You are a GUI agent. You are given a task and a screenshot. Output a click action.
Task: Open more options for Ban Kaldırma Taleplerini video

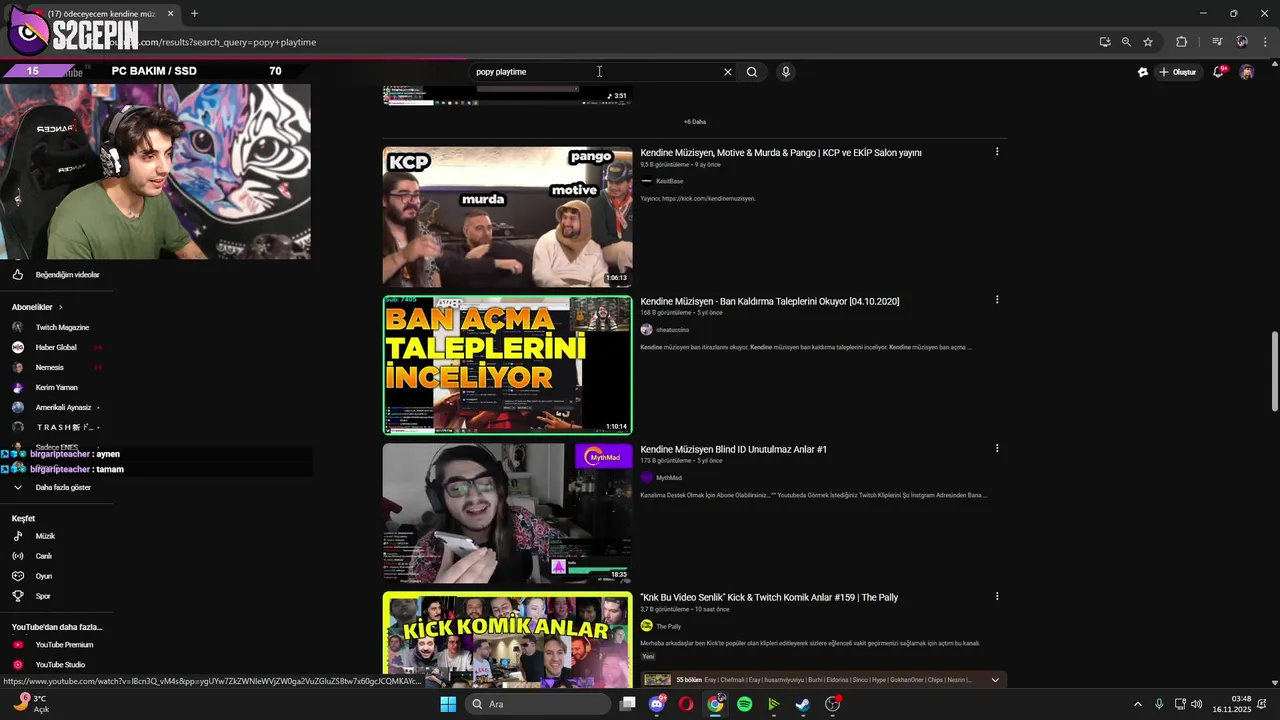pos(997,300)
